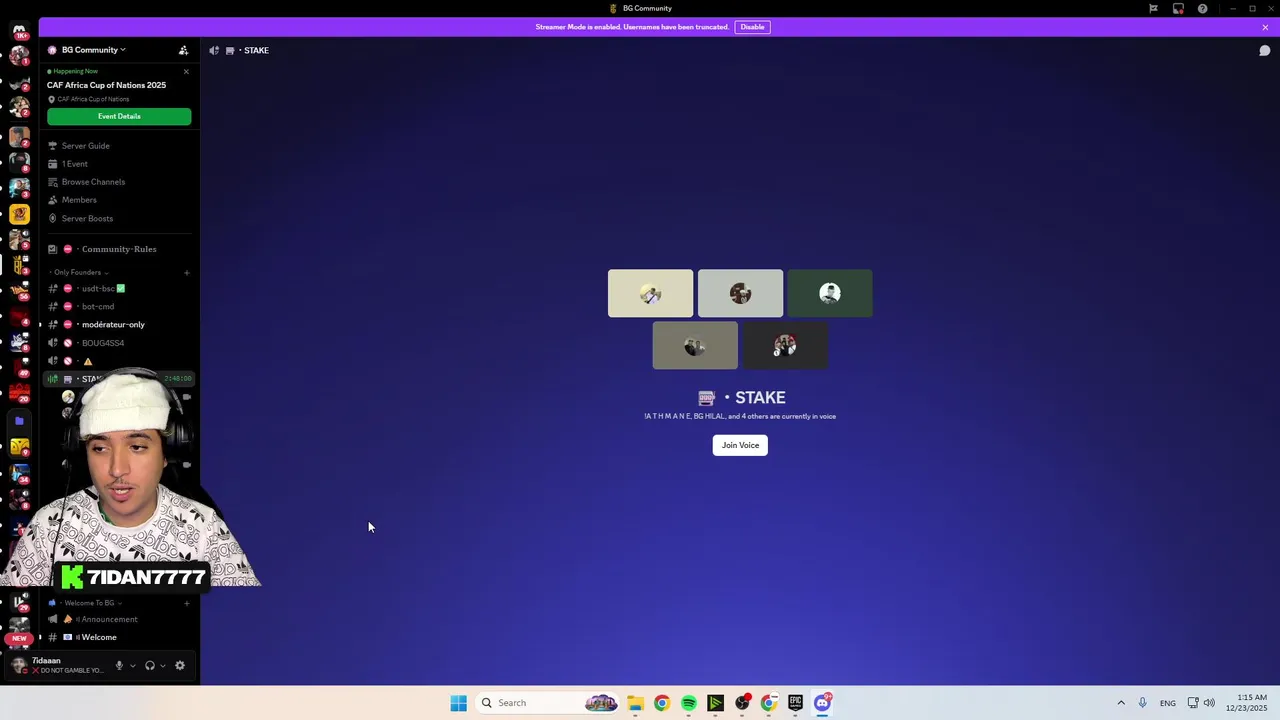
Task: Click the first participant thumbnail with yellow background
Action: click(x=650, y=293)
